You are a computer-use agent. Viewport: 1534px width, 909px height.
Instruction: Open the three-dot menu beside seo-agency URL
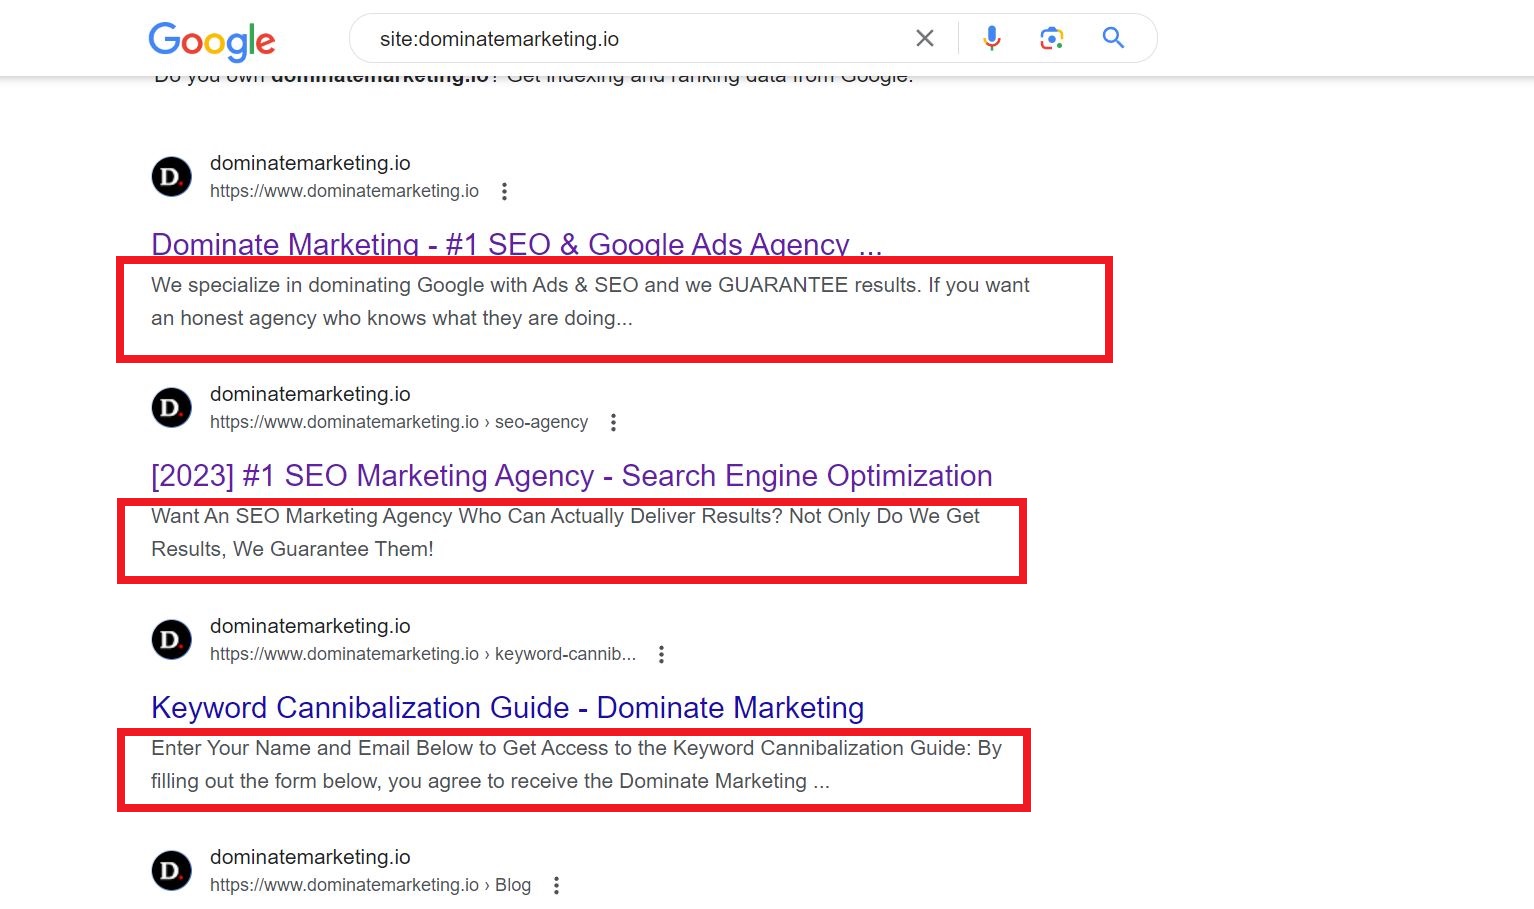[x=613, y=422]
